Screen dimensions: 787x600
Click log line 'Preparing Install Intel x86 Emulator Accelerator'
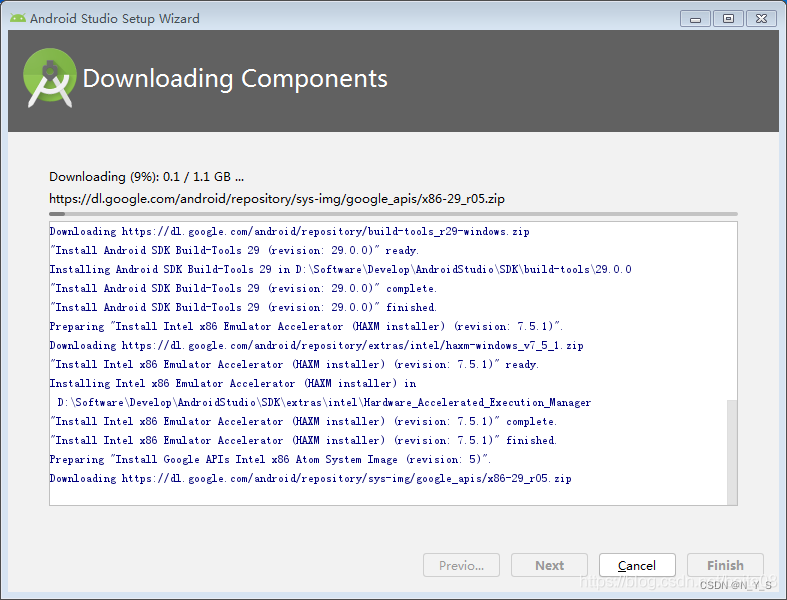[x=306, y=327]
